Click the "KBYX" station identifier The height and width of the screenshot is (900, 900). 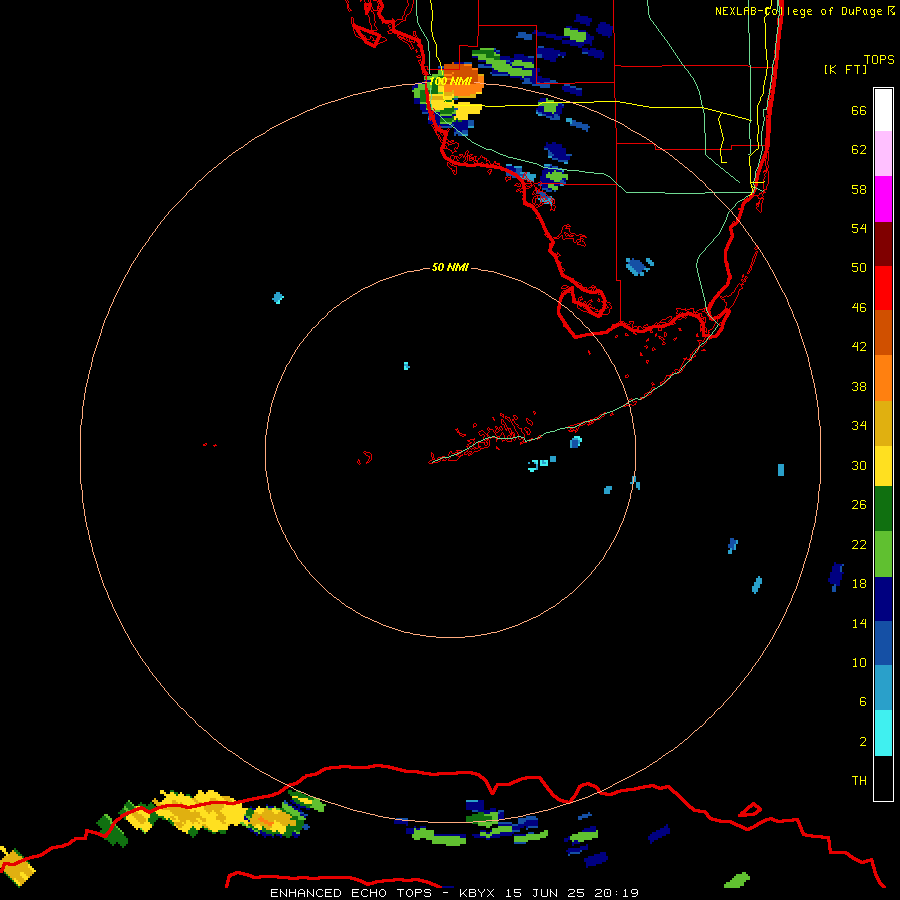476,893
